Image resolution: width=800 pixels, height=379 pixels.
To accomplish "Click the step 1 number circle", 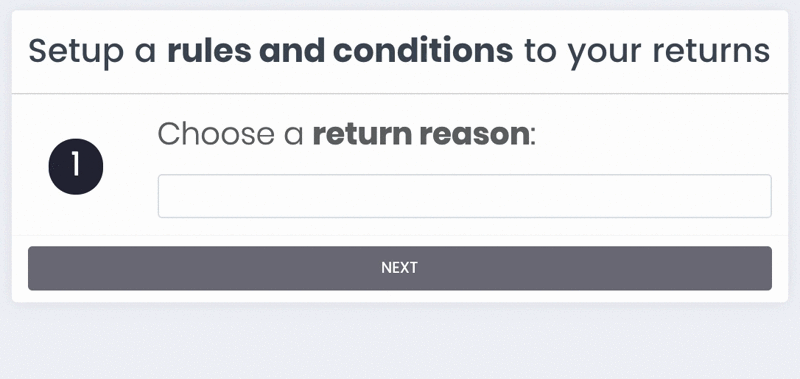I will click(x=76, y=166).
